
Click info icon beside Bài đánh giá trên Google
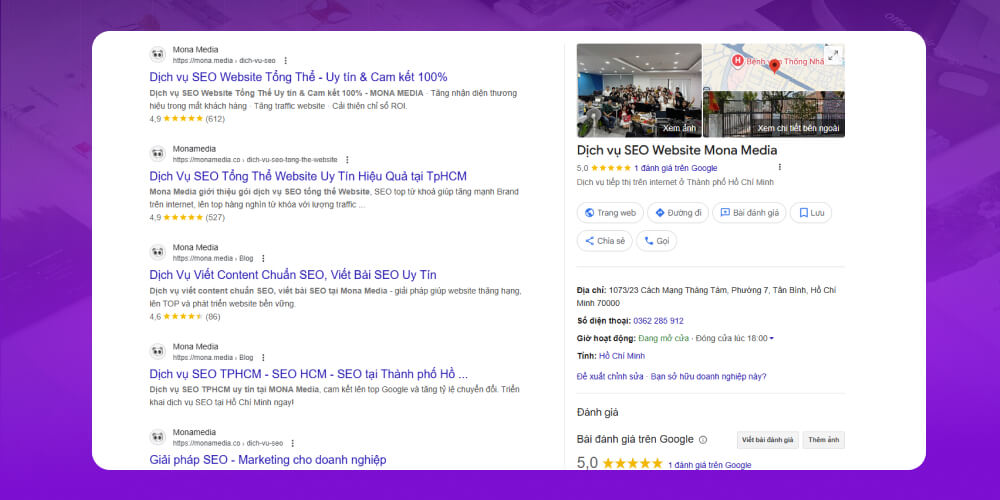(x=703, y=439)
